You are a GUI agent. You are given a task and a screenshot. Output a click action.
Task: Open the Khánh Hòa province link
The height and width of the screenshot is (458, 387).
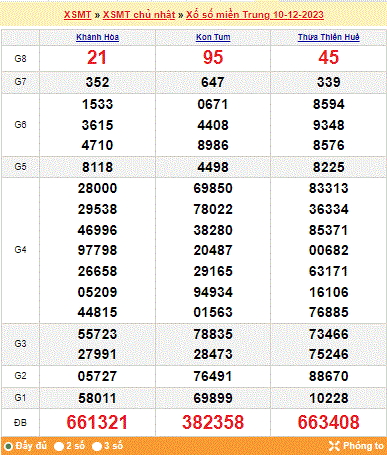pyautogui.click(x=97, y=37)
